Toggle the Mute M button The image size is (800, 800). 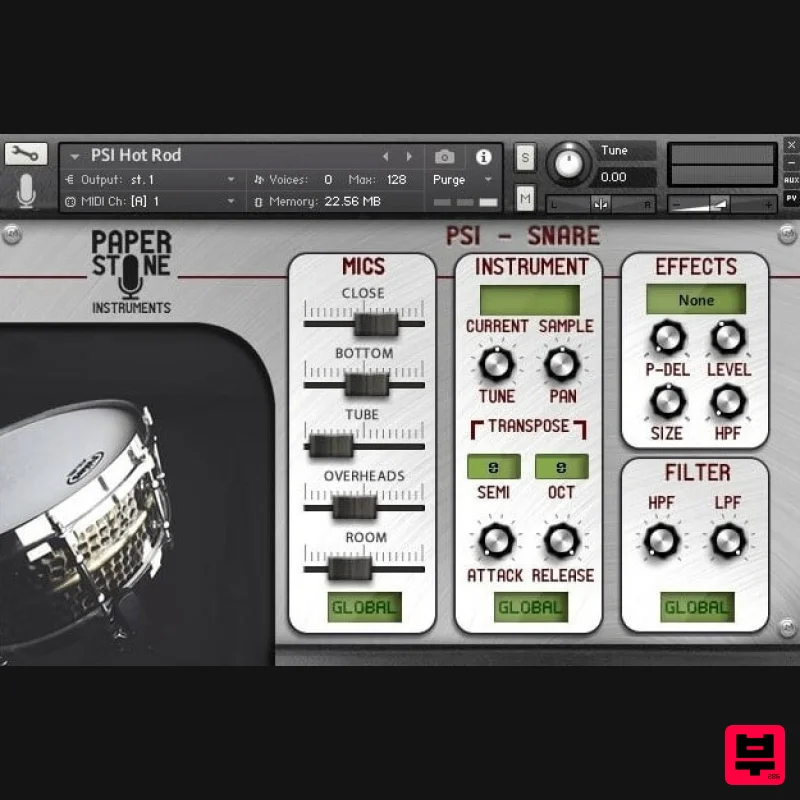(525, 198)
